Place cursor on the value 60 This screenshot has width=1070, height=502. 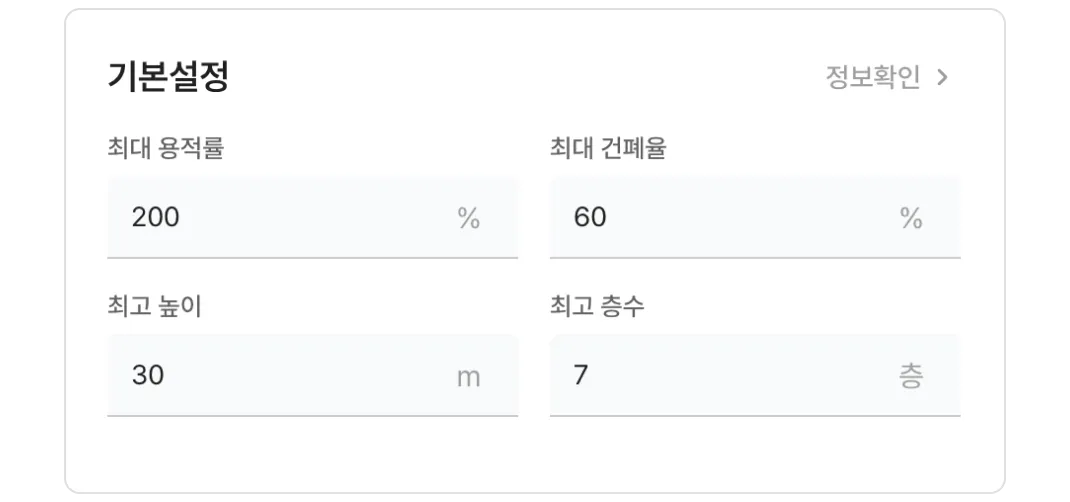[590, 217]
